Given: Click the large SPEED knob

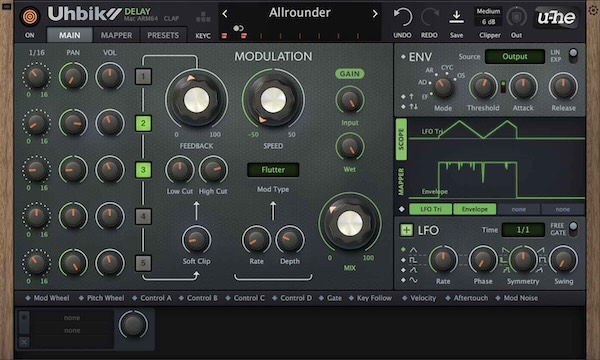Looking at the screenshot, I should pos(273,99).
